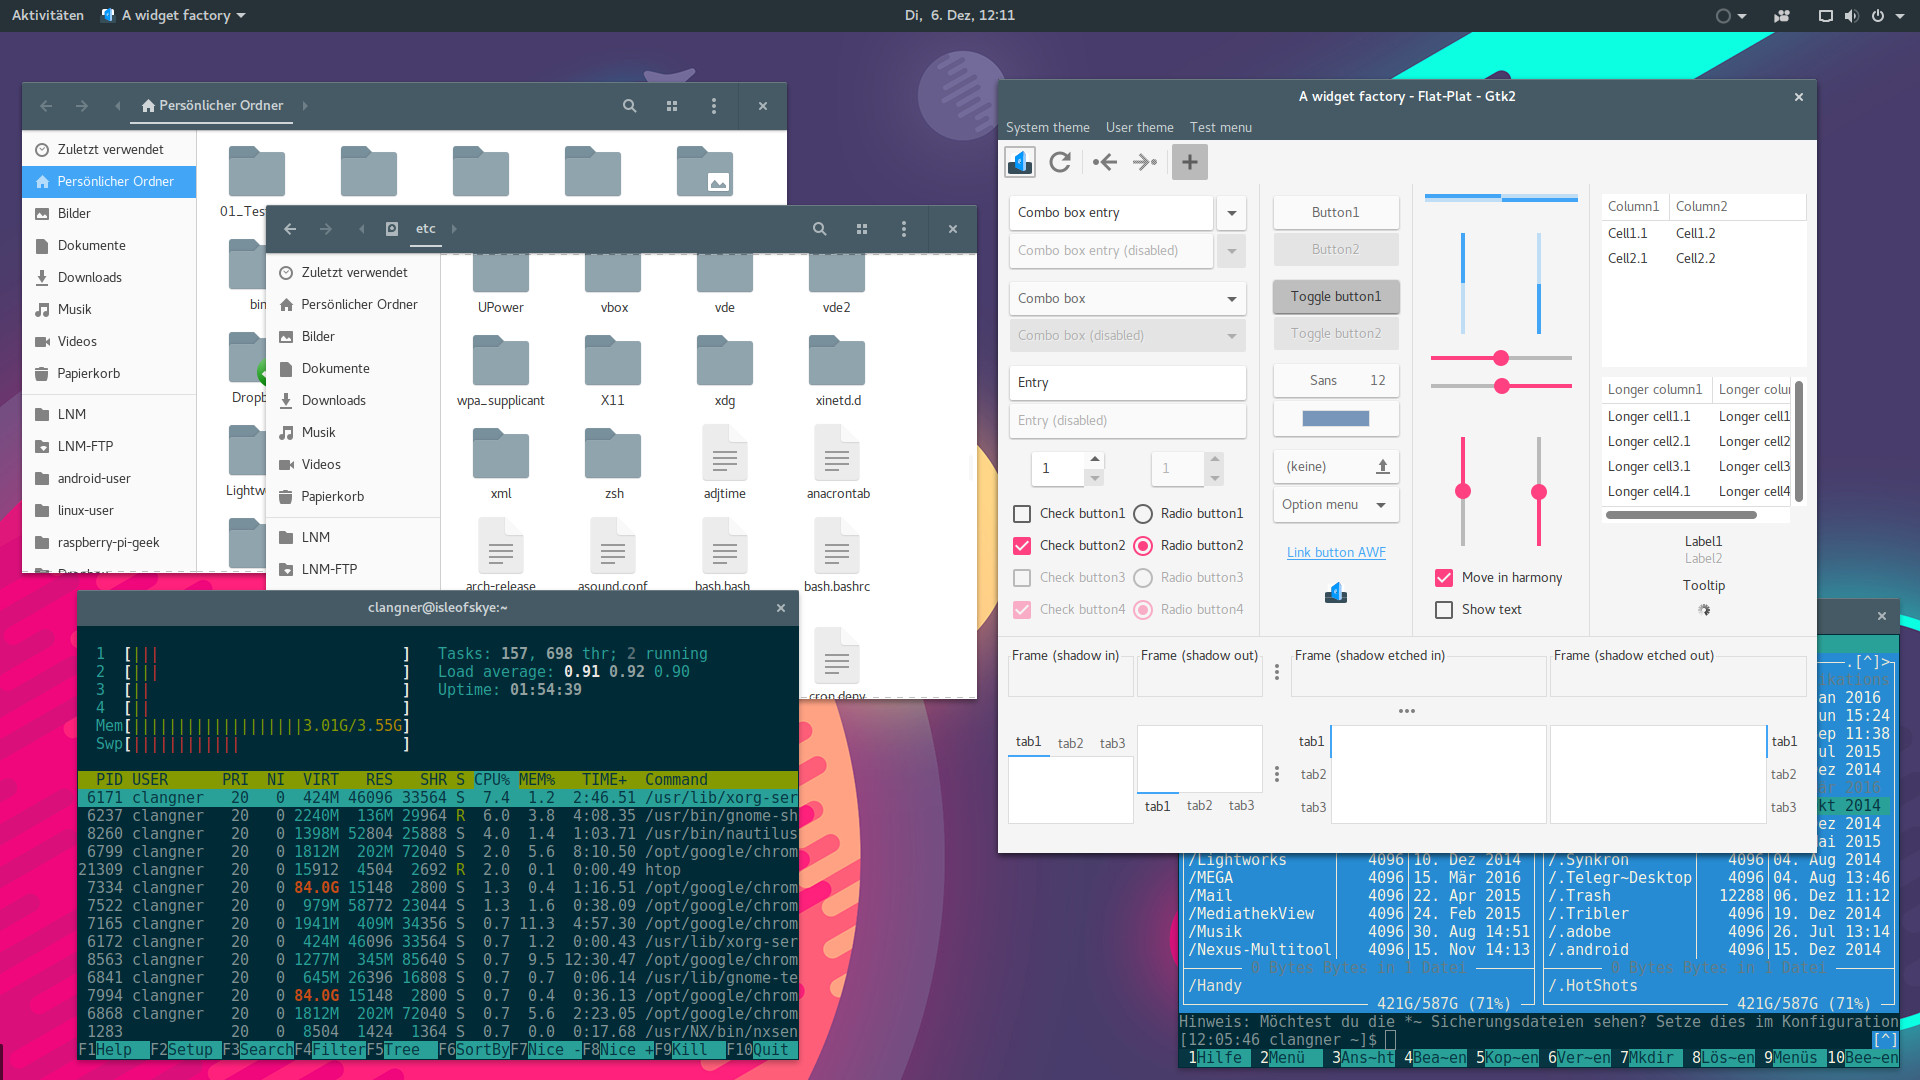Open search in the etc file window
Viewport: 1920px width, 1080px height.
[x=819, y=229]
